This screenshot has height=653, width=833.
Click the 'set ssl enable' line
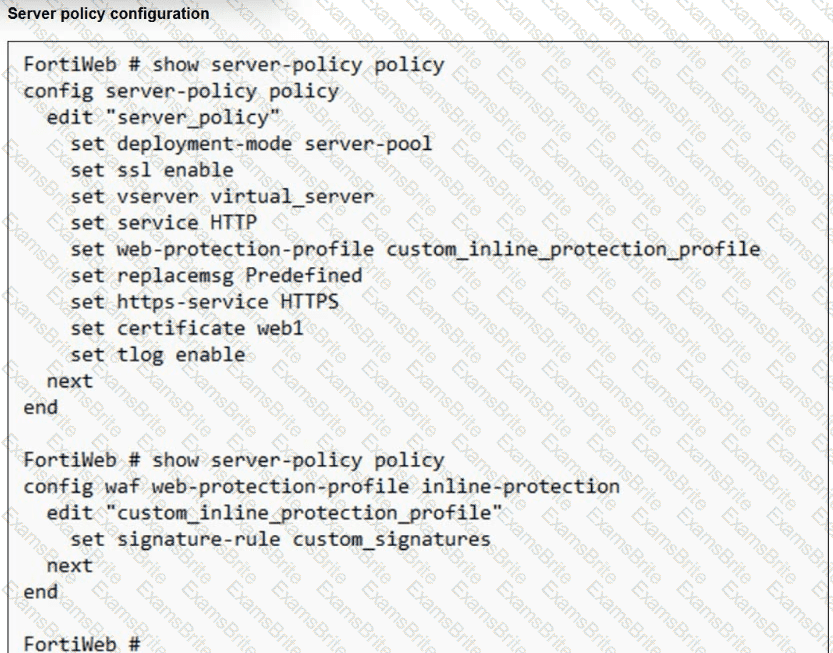coord(152,170)
